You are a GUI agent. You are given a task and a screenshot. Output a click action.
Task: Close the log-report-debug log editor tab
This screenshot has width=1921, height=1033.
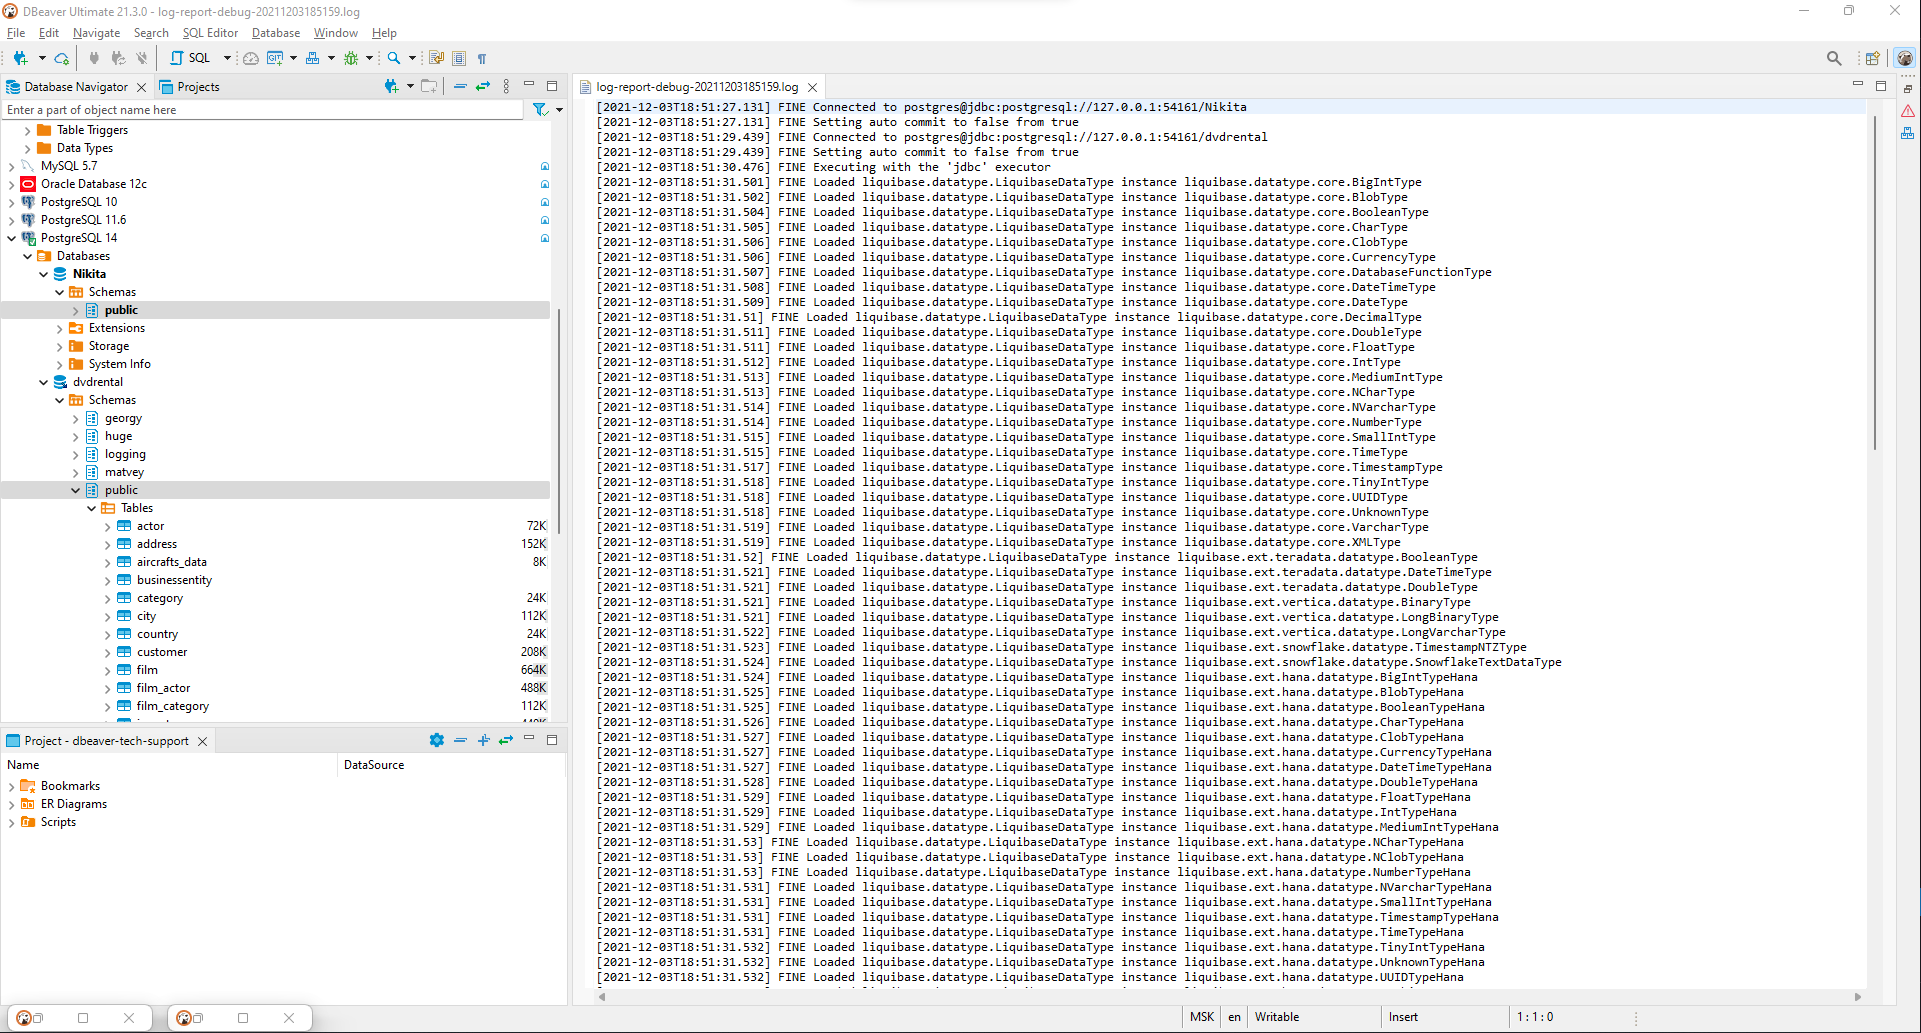click(813, 87)
